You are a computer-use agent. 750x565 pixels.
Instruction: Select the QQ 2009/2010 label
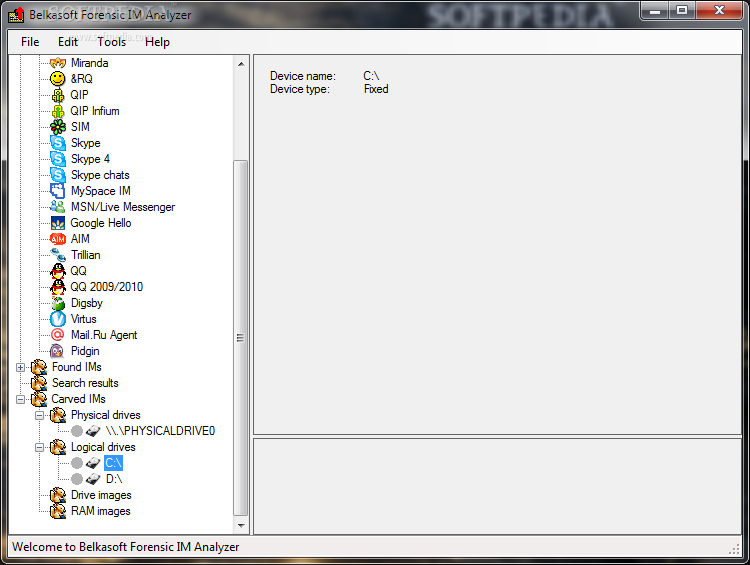tap(107, 287)
